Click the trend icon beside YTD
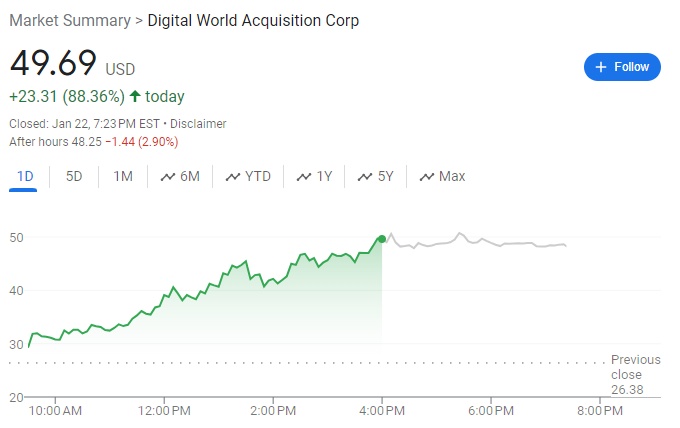The image size is (680, 428). 233,177
